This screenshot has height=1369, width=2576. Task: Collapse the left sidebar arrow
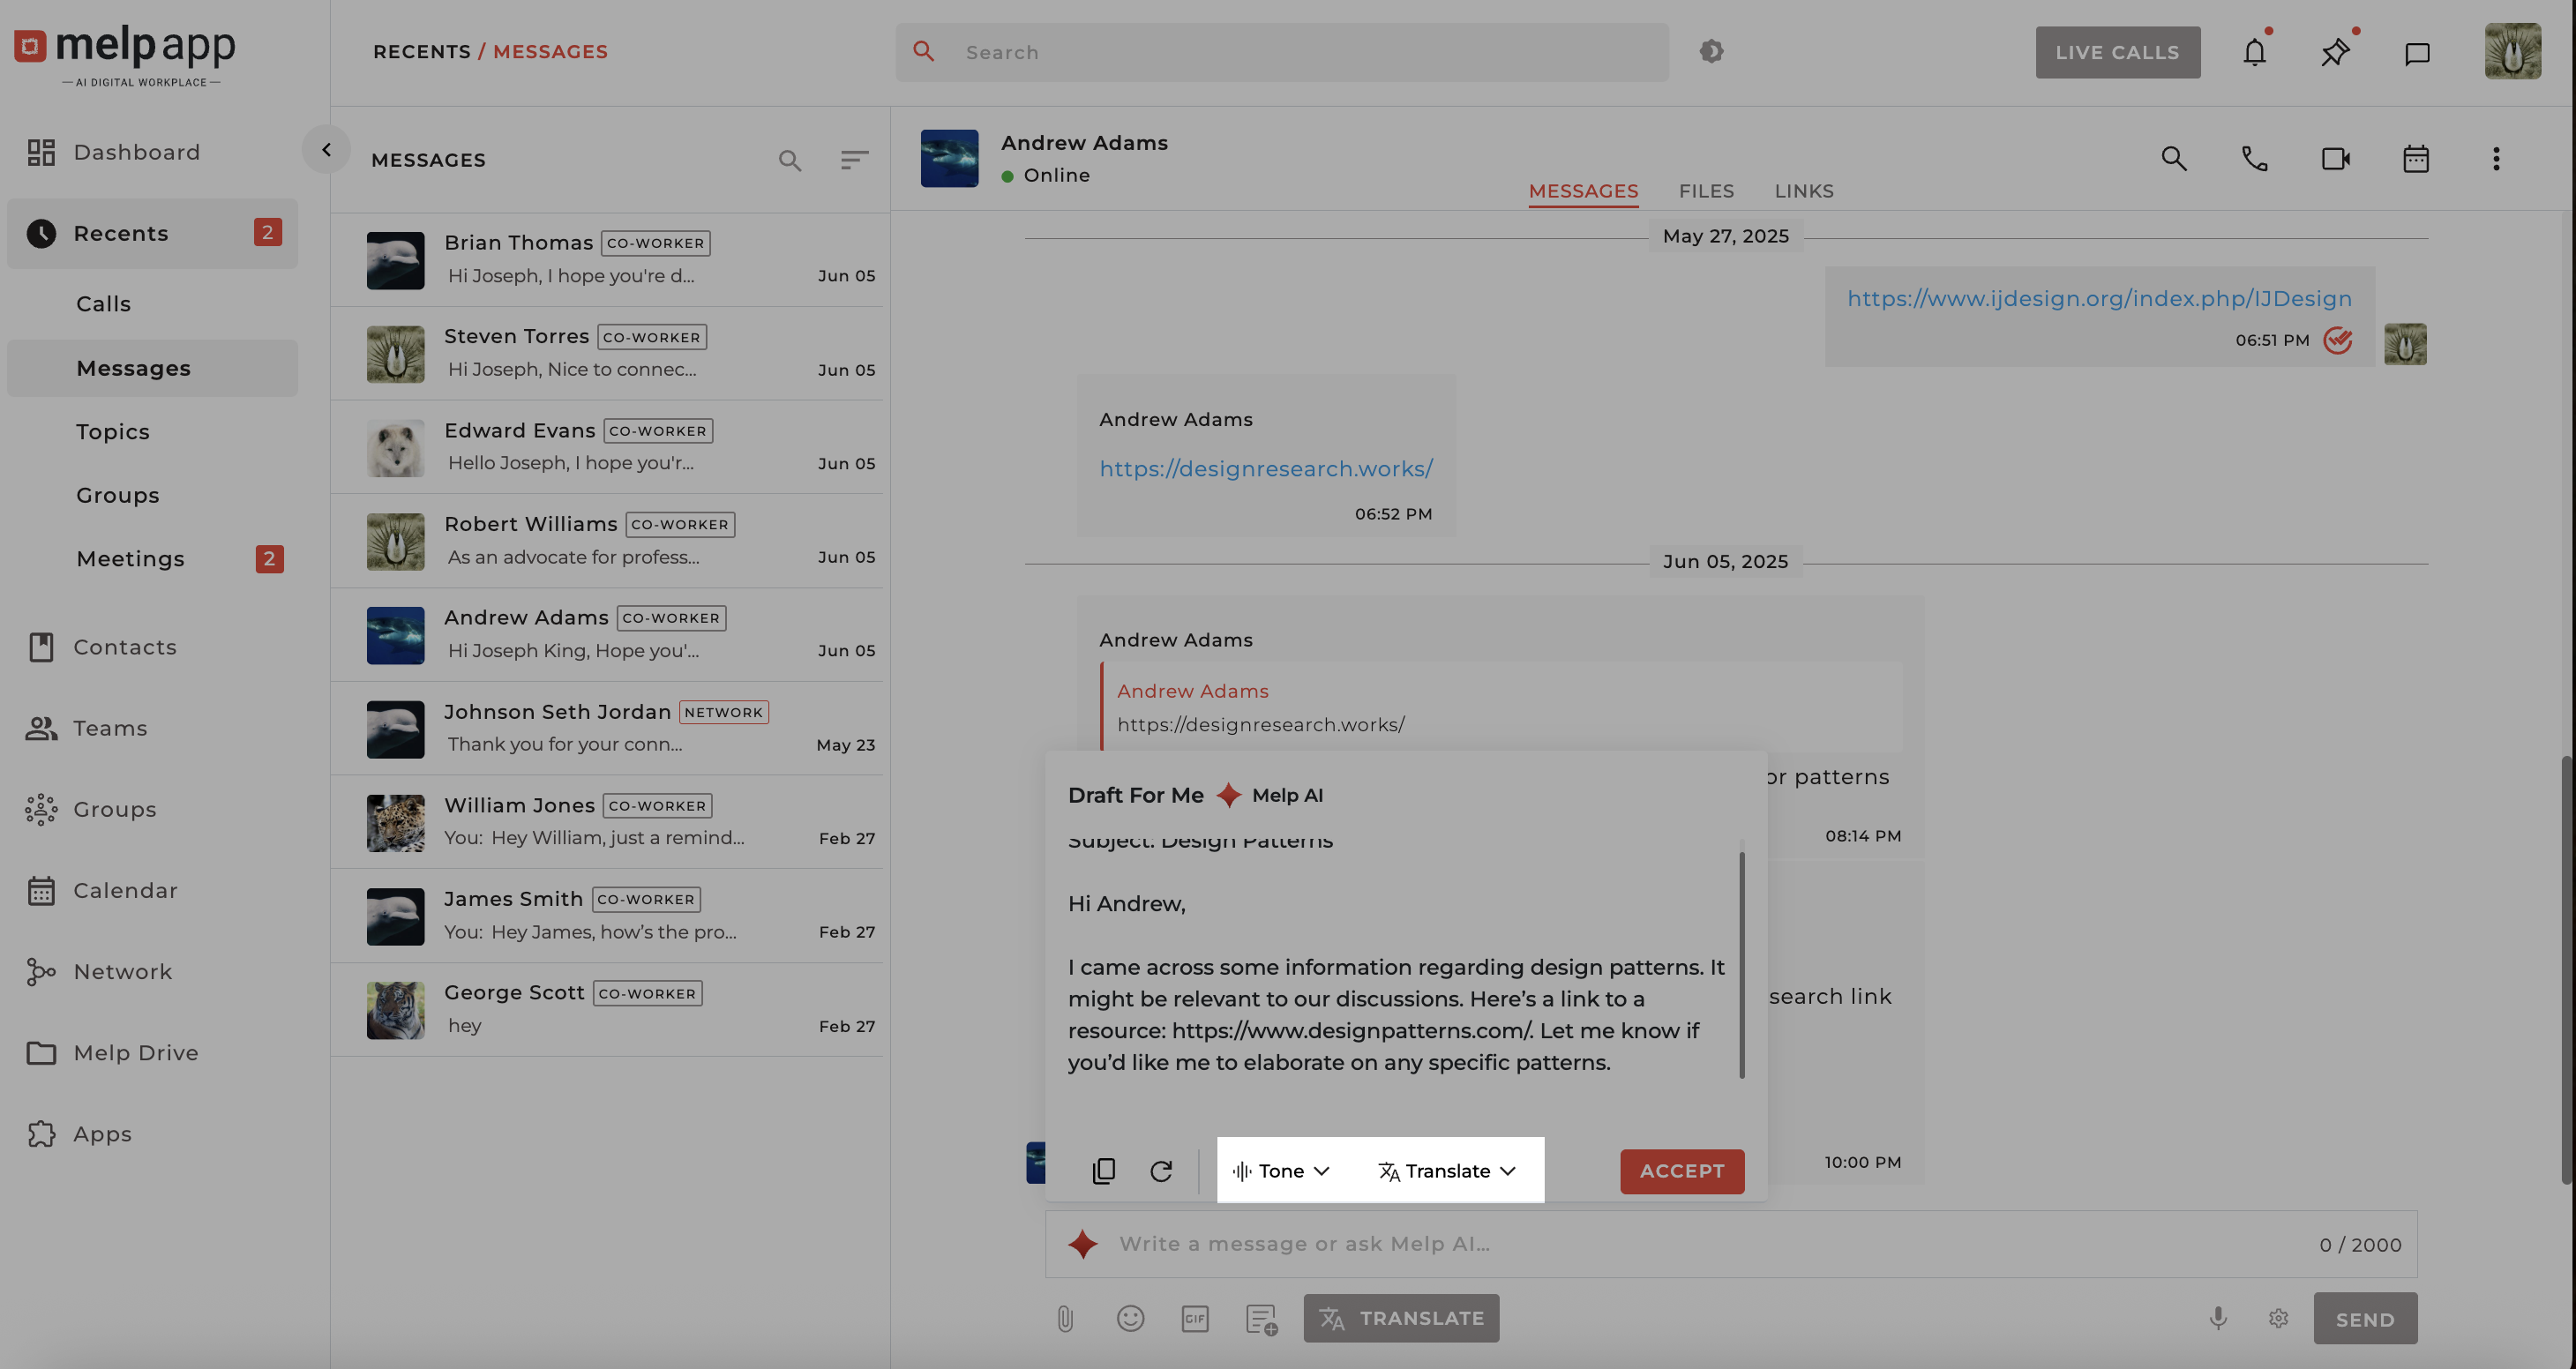pyautogui.click(x=326, y=150)
